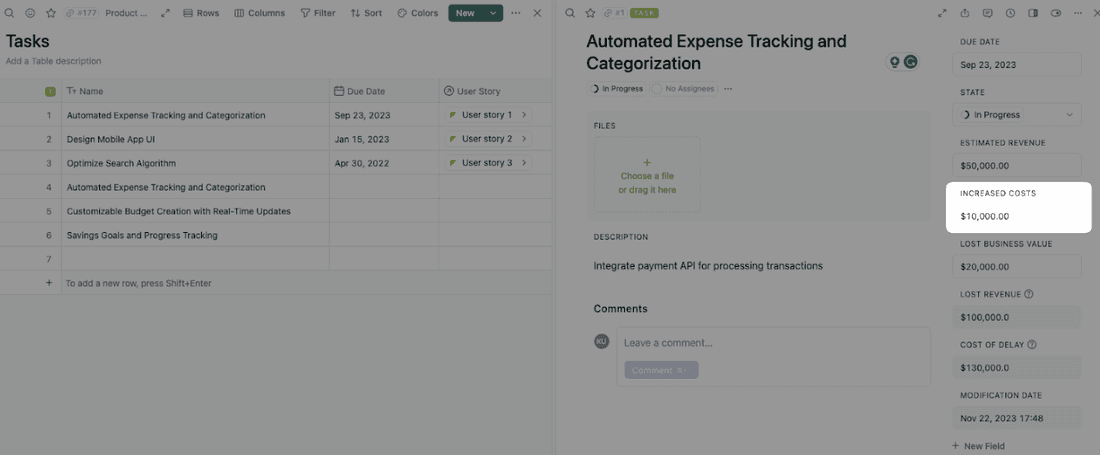Star the Tasks table as favorite
This screenshot has width=1100, height=455.
51,13
